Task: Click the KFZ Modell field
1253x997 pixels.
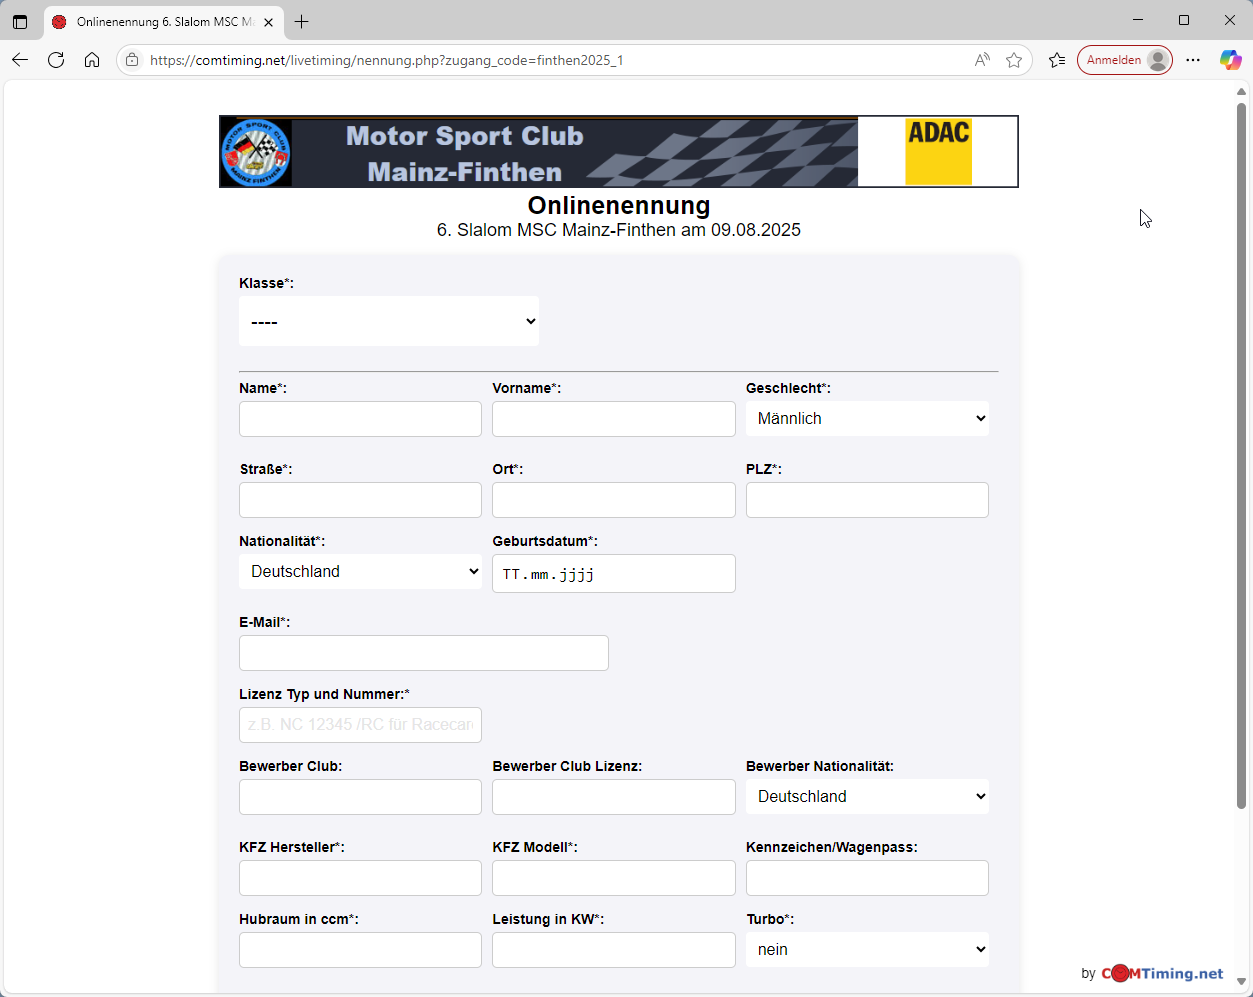Action: click(x=614, y=878)
